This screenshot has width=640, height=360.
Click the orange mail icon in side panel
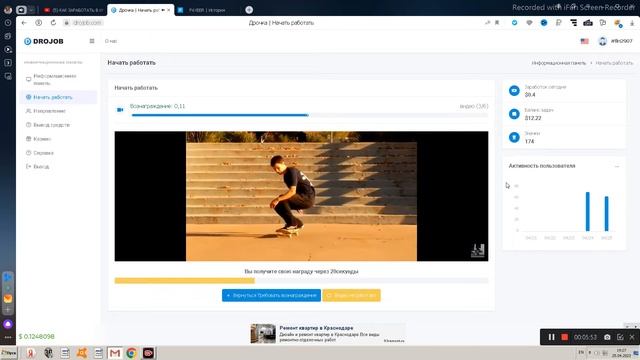click(x=8, y=299)
